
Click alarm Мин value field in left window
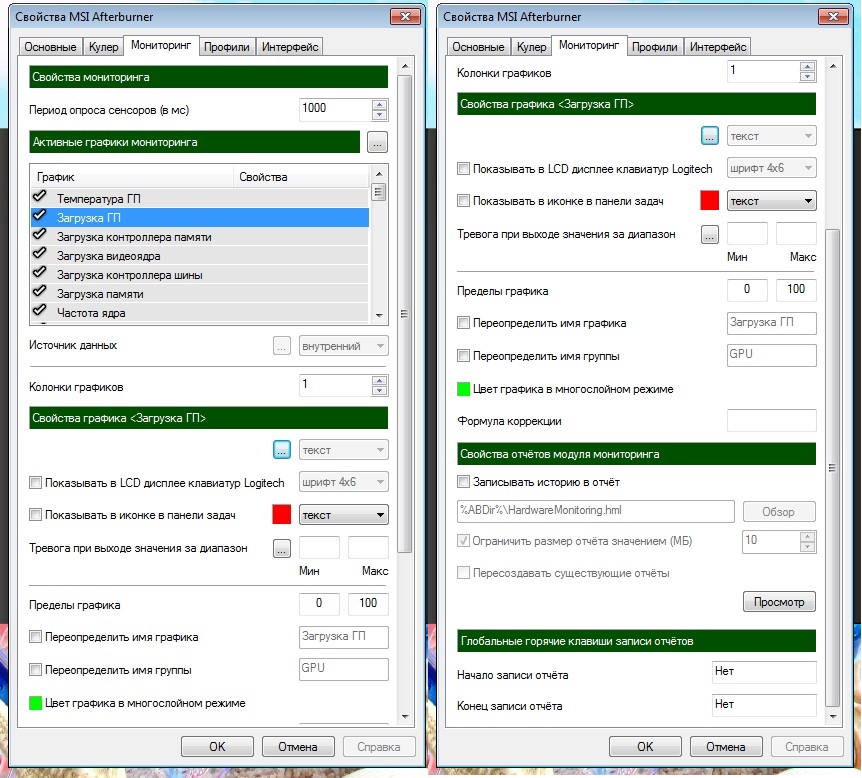click(319, 548)
